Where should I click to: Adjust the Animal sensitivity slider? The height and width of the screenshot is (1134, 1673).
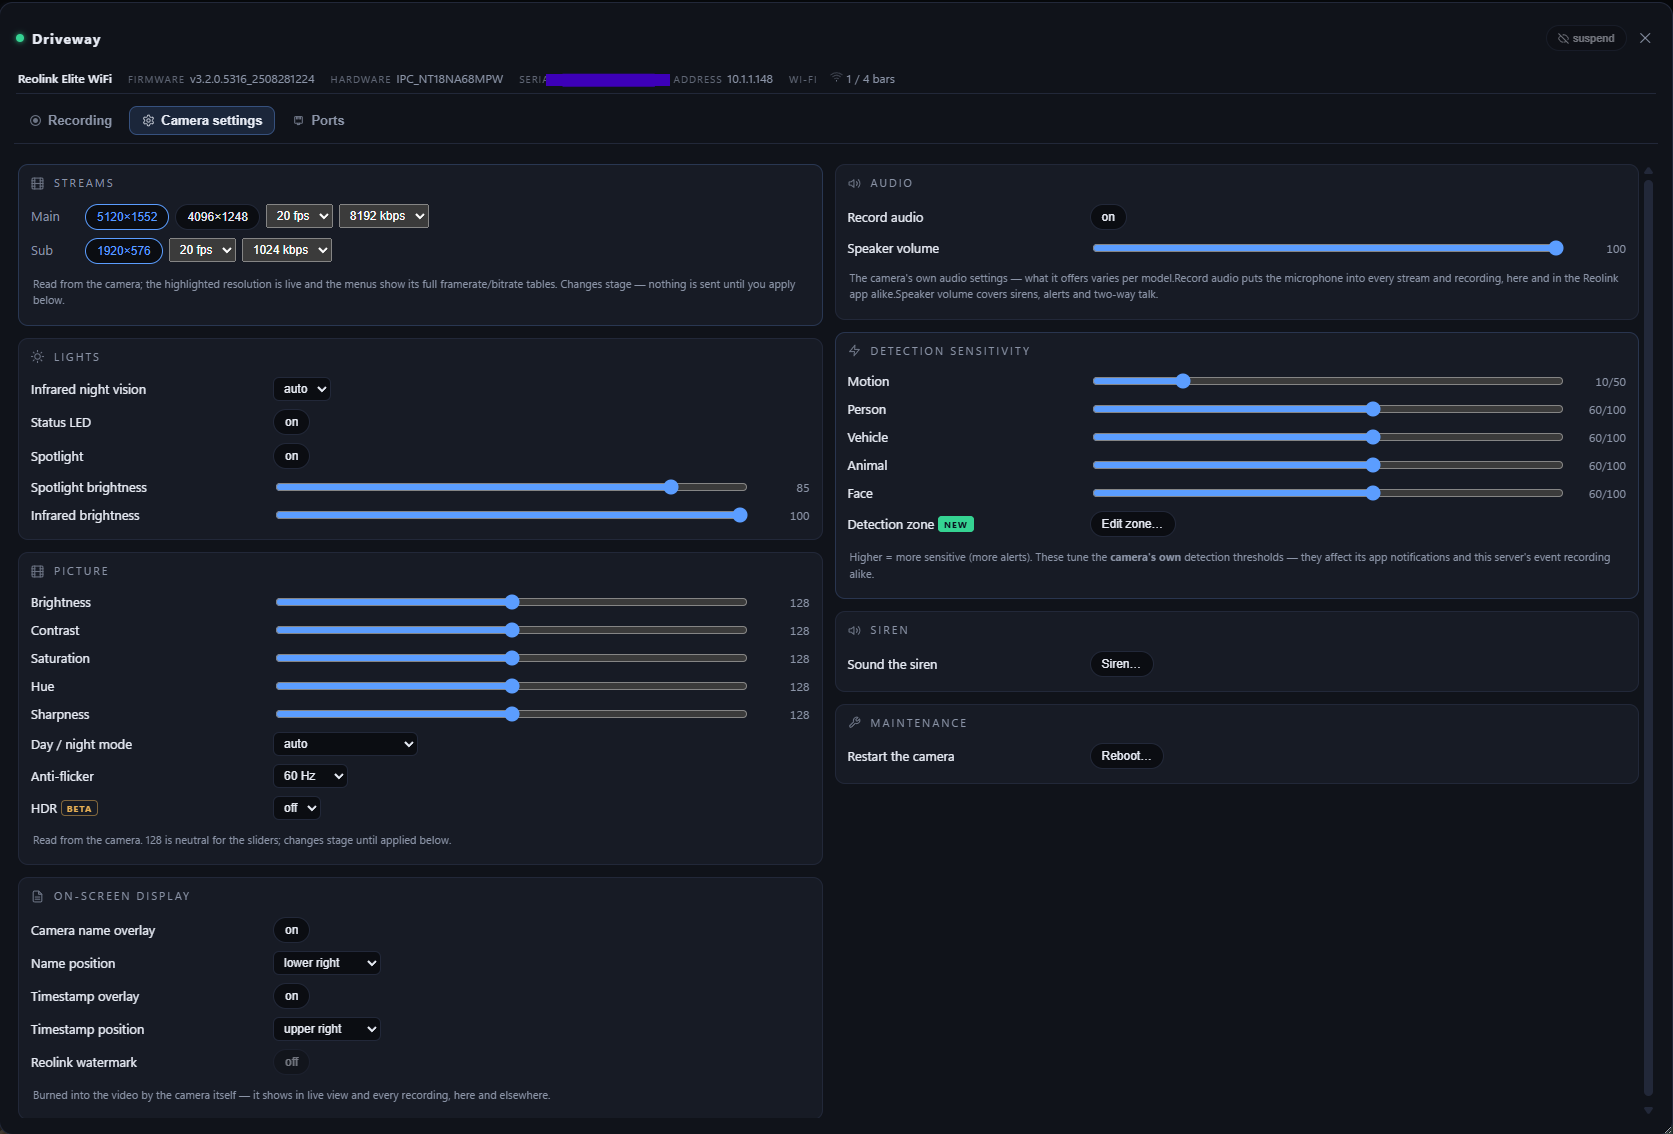point(1328,465)
